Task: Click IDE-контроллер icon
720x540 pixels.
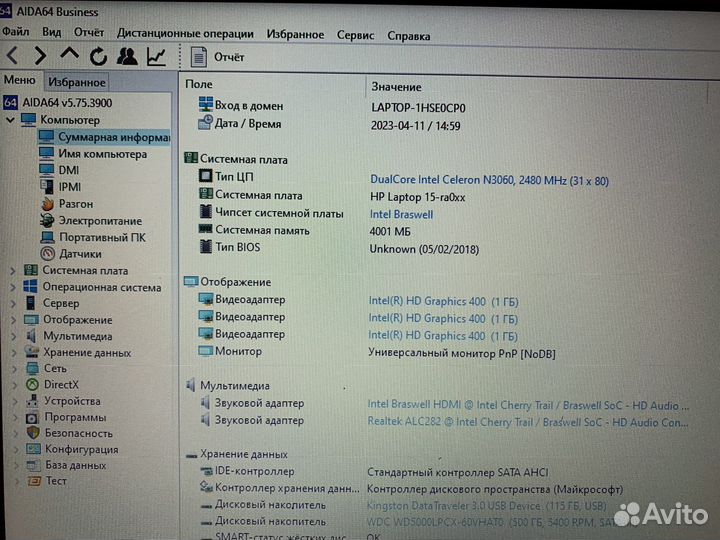Action: coord(206,471)
